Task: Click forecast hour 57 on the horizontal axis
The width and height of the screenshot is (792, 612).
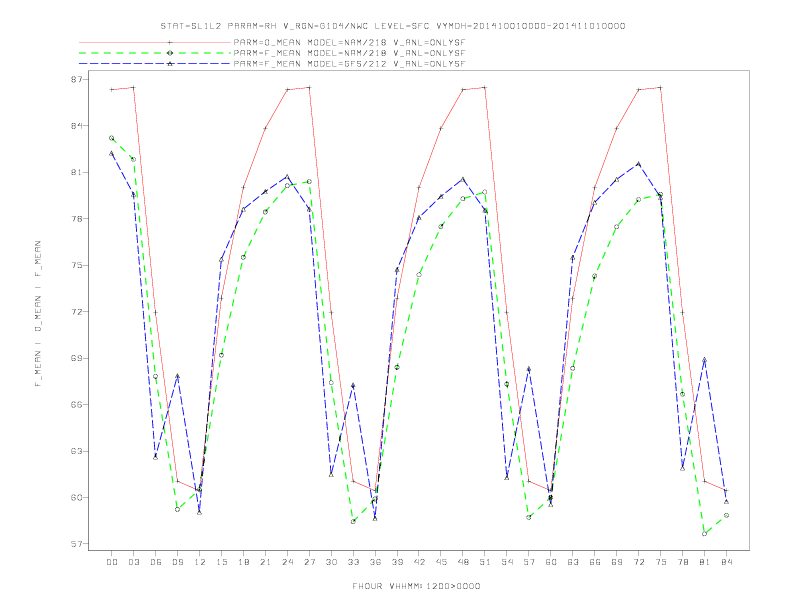Action: pos(529,562)
